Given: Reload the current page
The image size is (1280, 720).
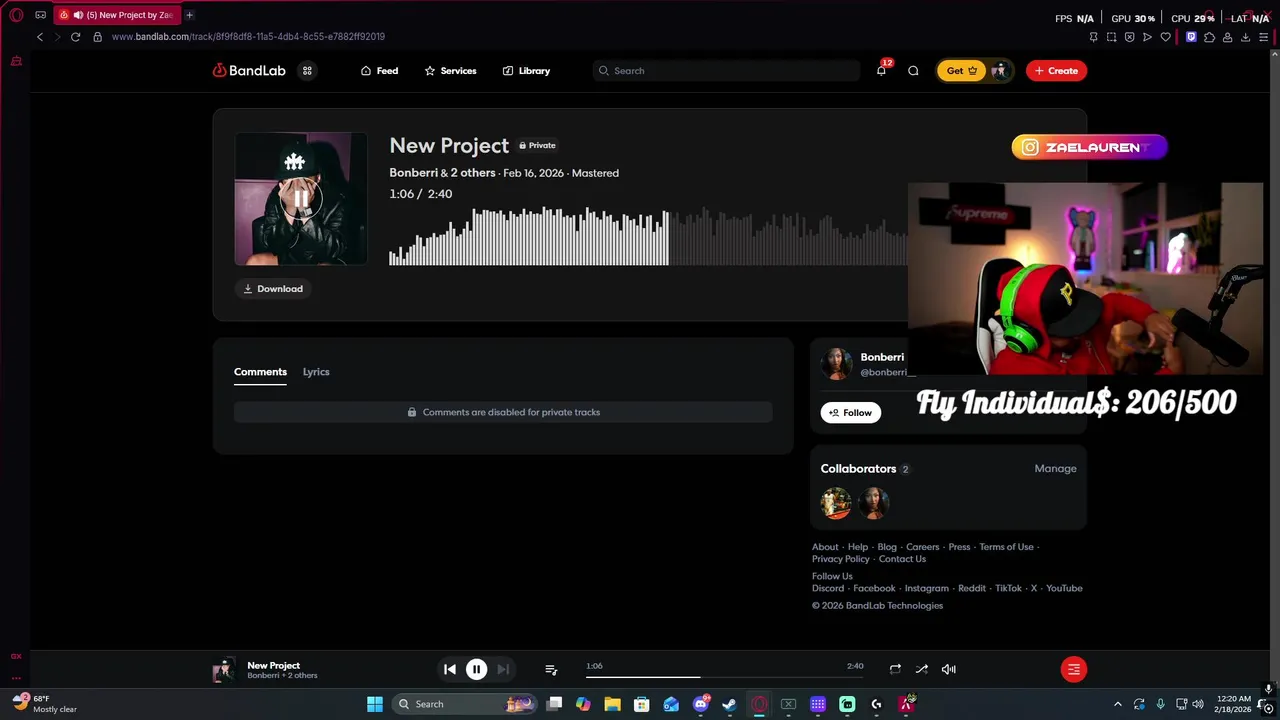Looking at the screenshot, I should click(x=75, y=37).
